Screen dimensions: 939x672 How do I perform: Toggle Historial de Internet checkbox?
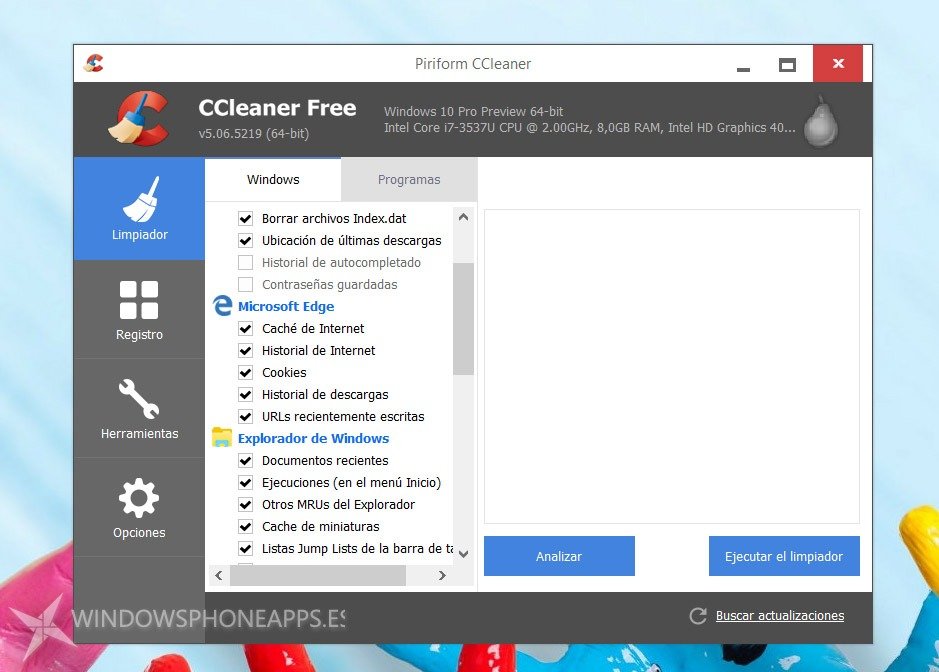[x=246, y=350]
